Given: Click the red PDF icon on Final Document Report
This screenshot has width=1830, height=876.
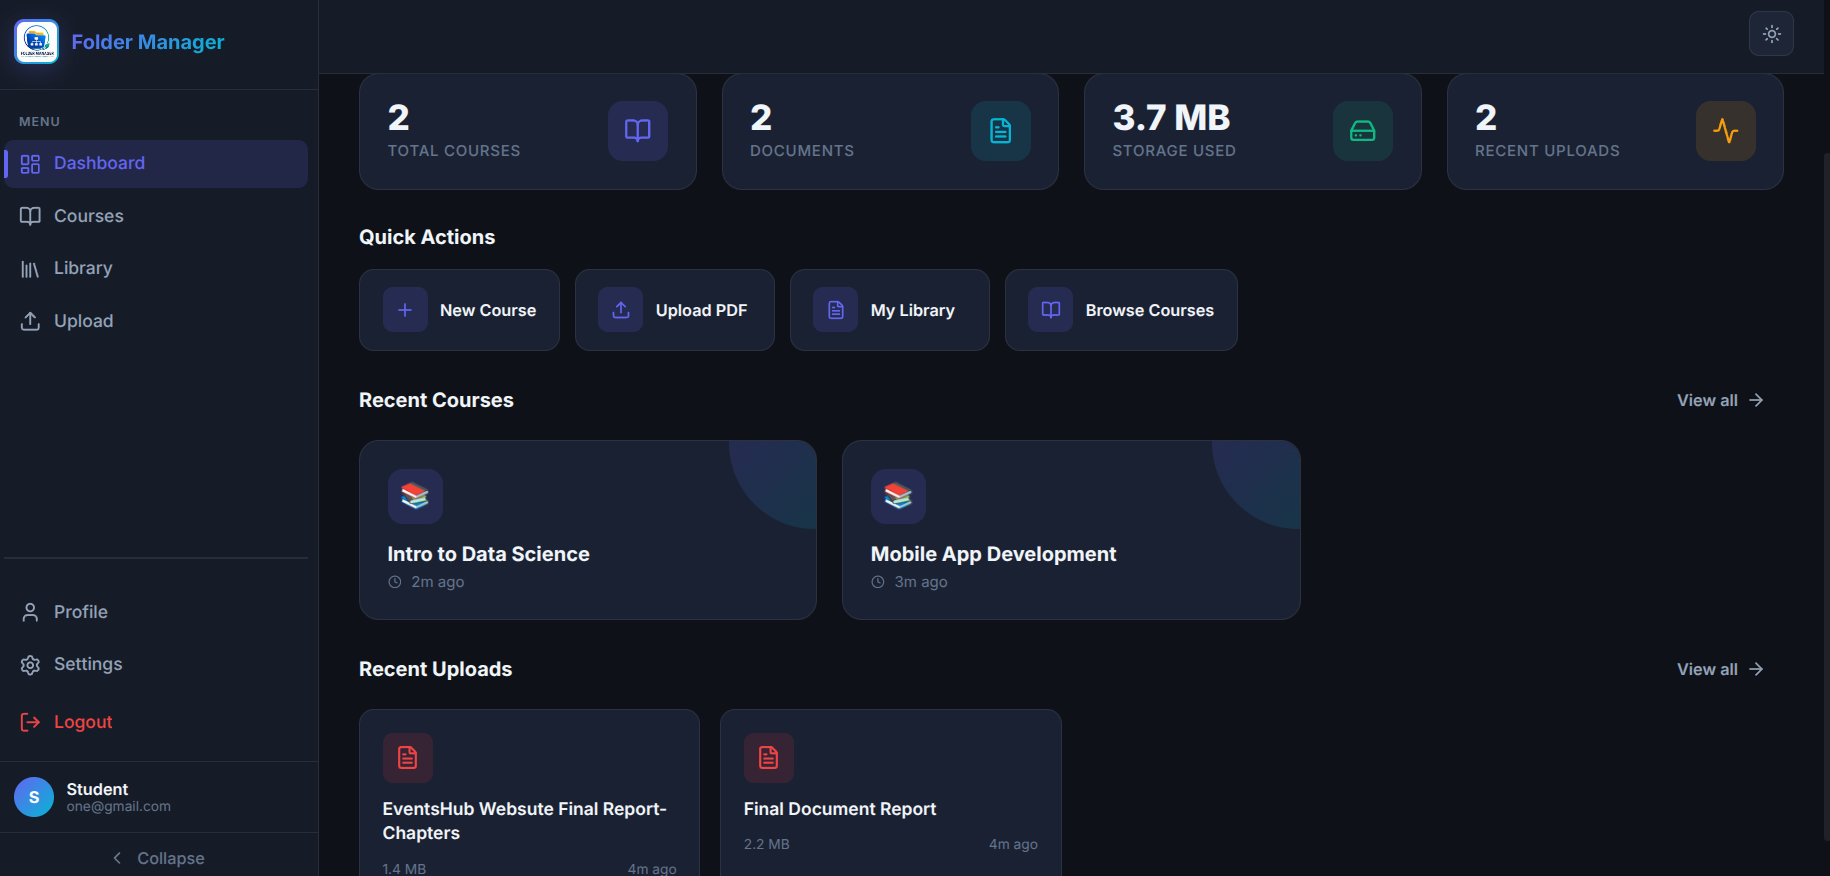Looking at the screenshot, I should pos(769,758).
